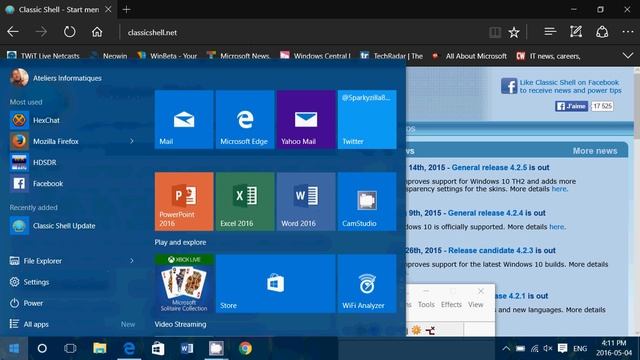
Task: Launch Word 2016 tile
Action: tap(306, 202)
